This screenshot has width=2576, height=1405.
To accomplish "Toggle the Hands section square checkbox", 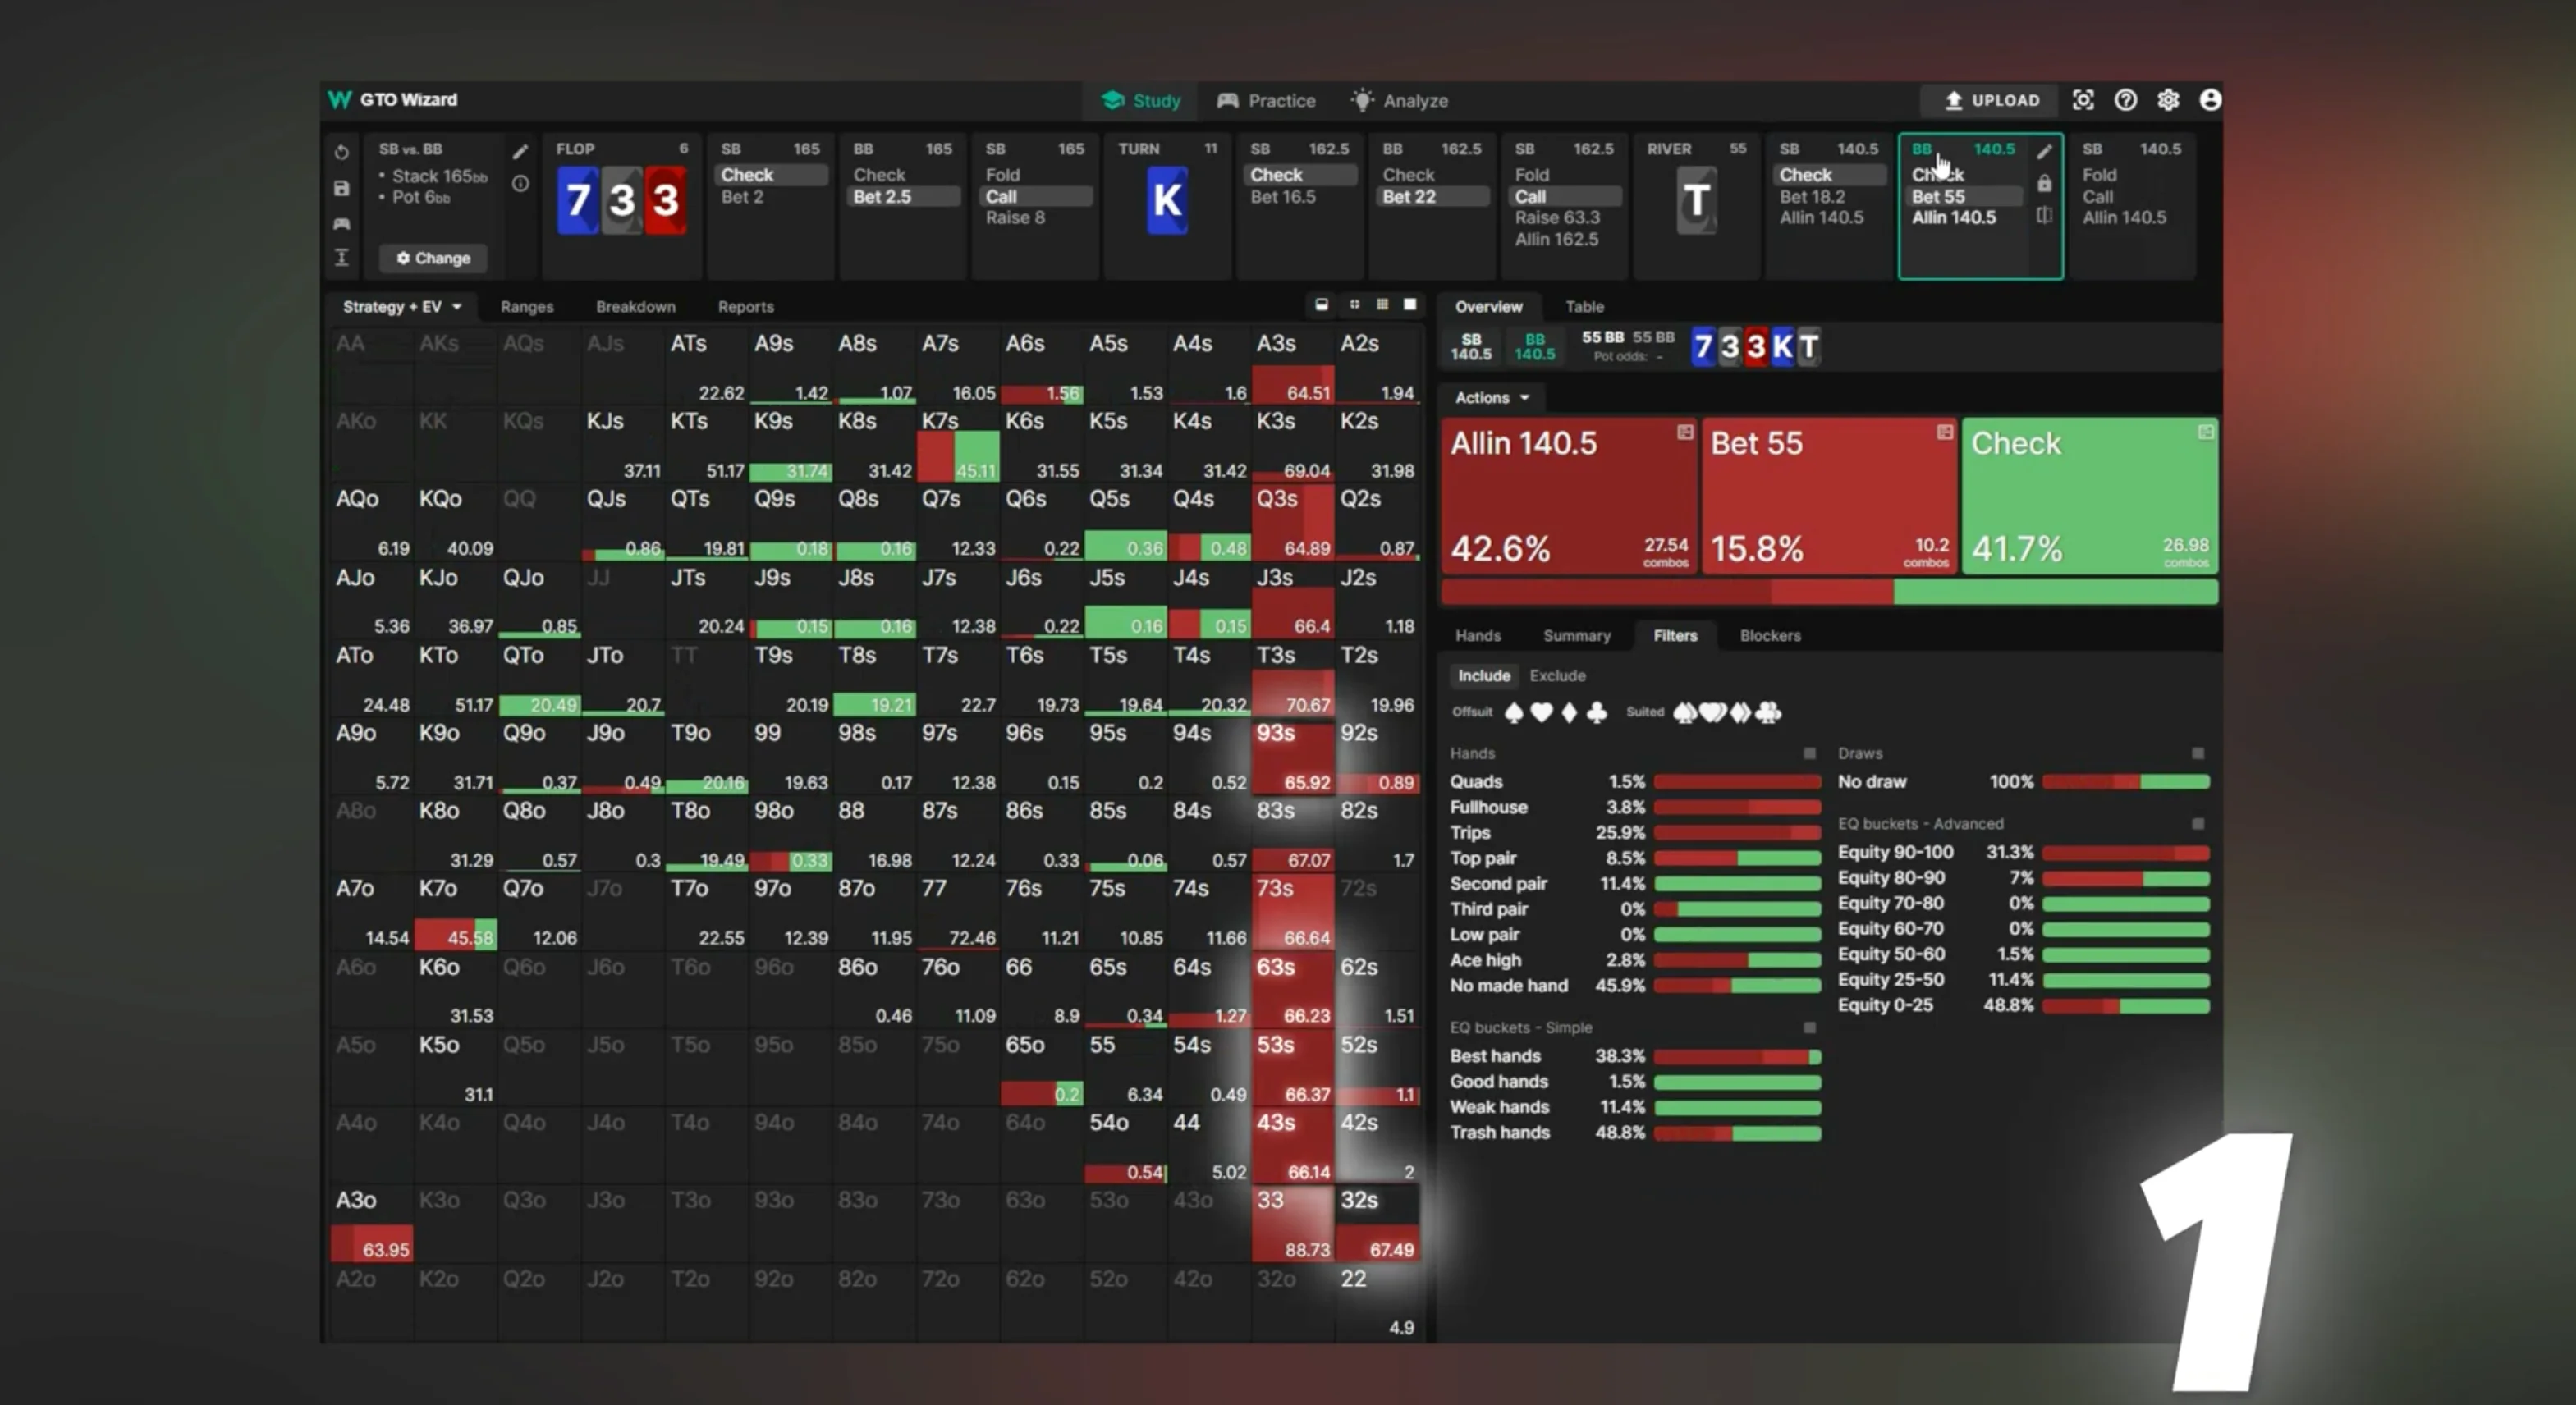I will [1809, 753].
